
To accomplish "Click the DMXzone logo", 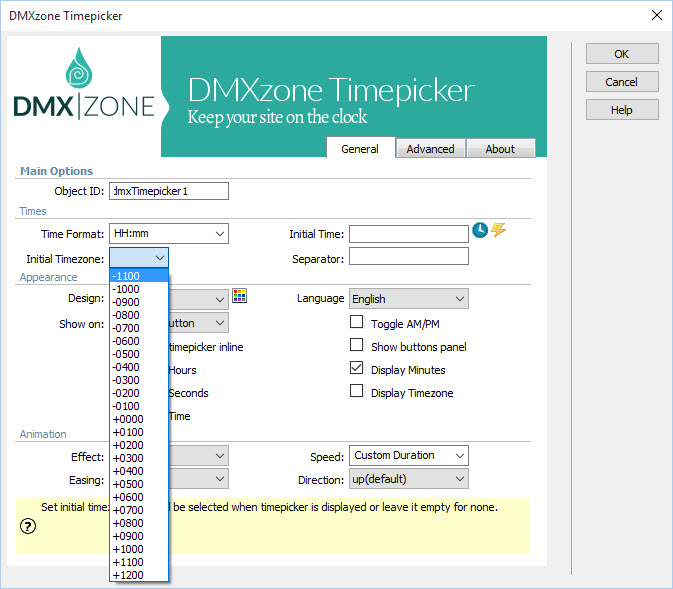I will click(x=84, y=84).
